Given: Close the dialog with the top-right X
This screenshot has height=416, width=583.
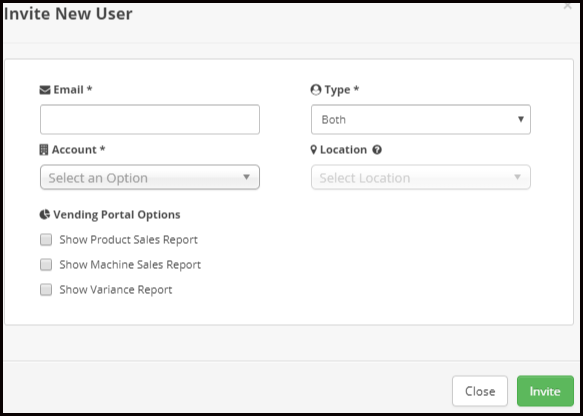Looking at the screenshot, I should 567,6.
